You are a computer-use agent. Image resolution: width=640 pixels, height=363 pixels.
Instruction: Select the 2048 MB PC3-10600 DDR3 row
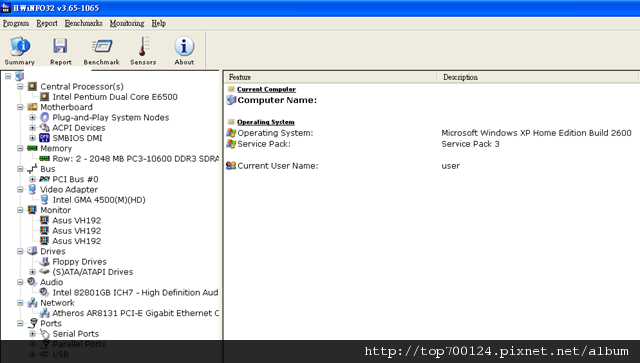point(136,158)
